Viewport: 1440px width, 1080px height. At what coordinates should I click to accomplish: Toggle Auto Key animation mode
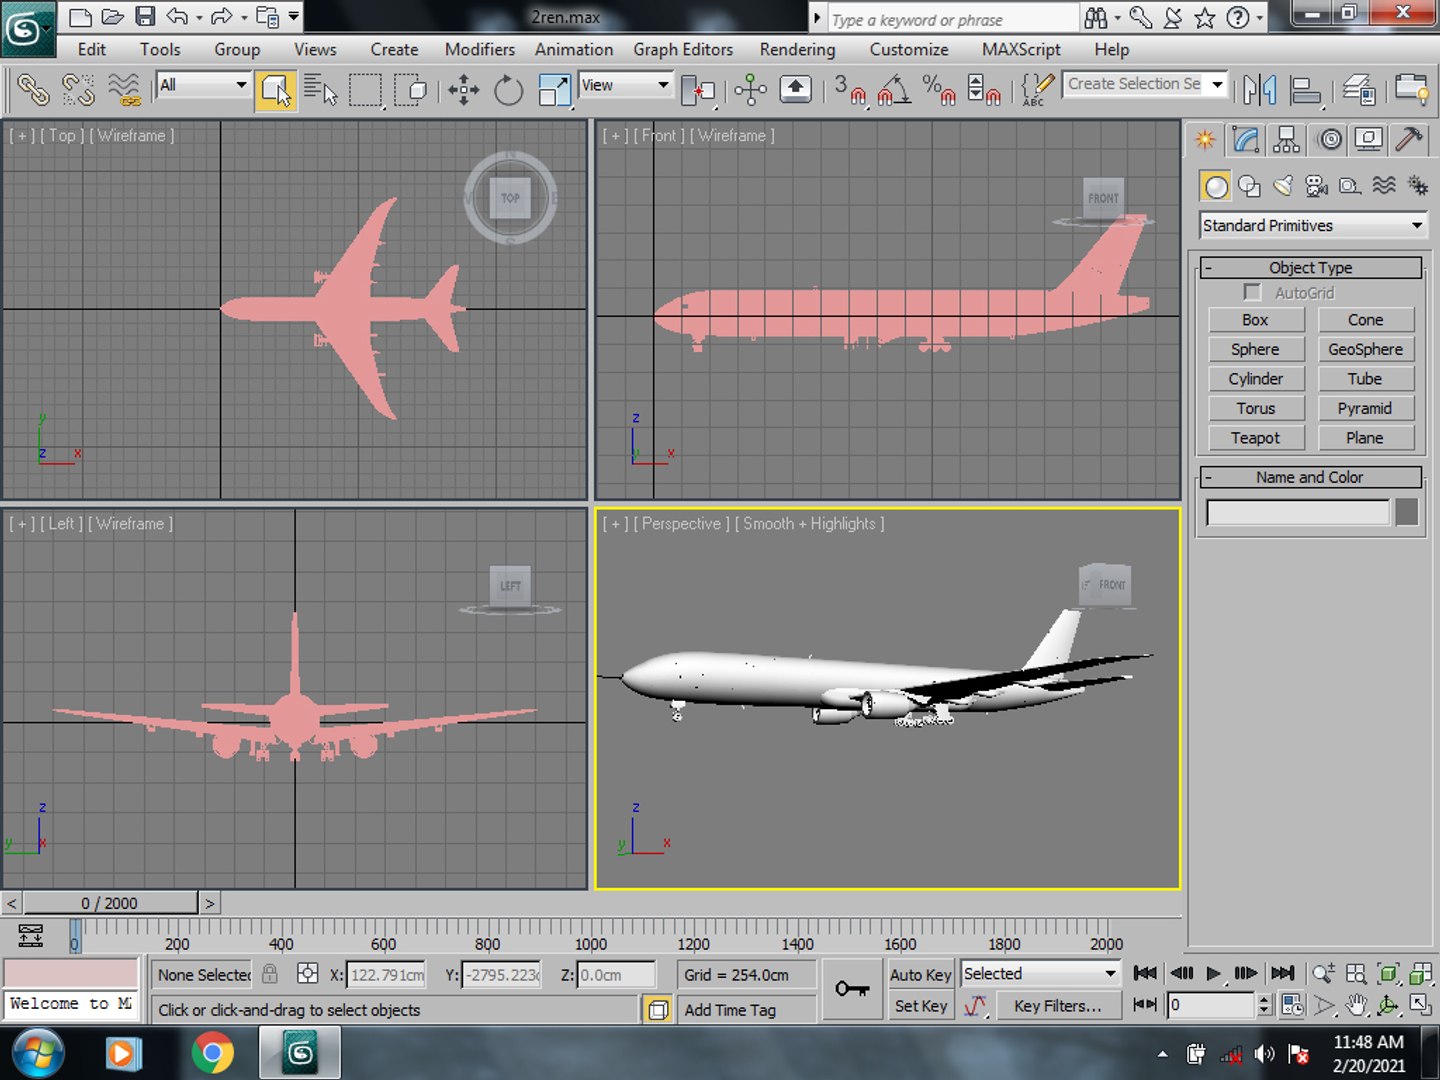920,974
